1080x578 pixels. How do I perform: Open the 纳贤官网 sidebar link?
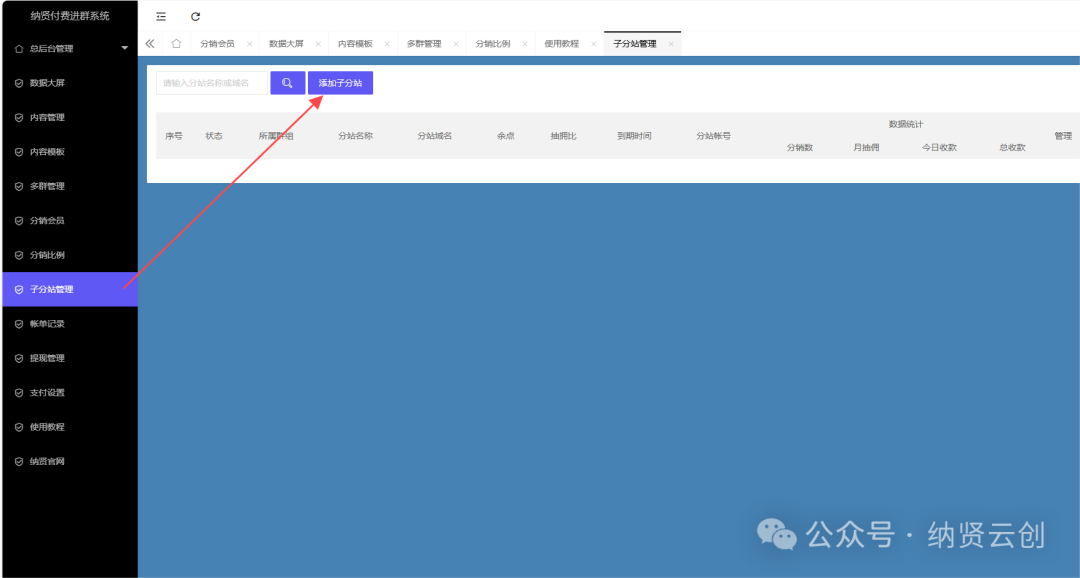tap(47, 461)
